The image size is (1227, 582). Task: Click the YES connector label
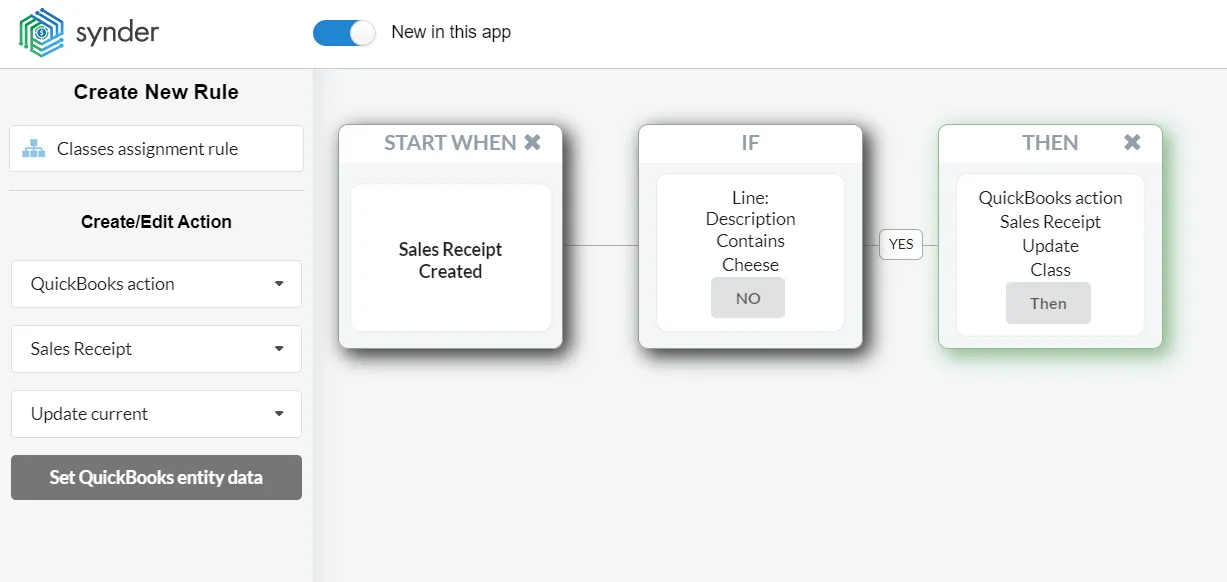click(901, 244)
